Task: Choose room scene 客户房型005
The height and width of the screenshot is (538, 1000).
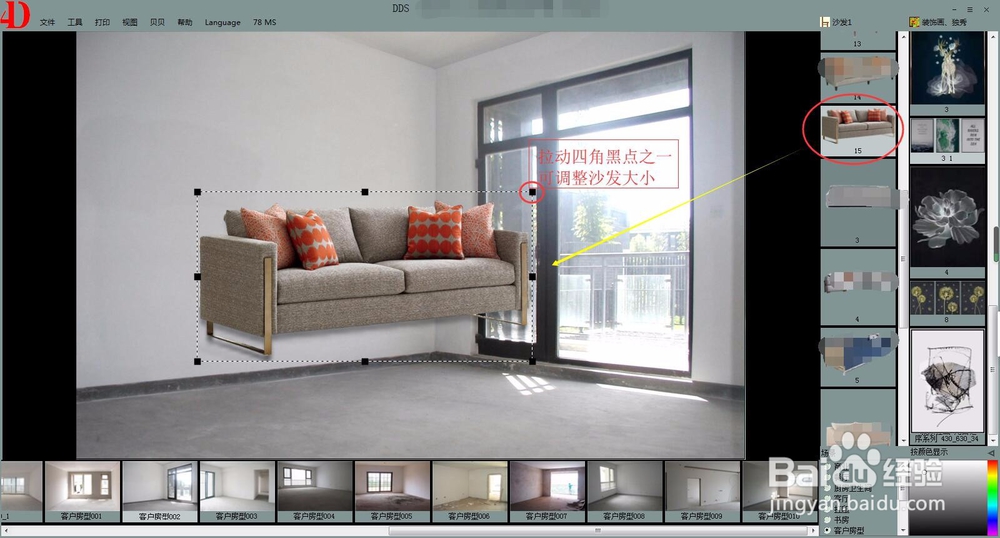Action: pos(392,491)
